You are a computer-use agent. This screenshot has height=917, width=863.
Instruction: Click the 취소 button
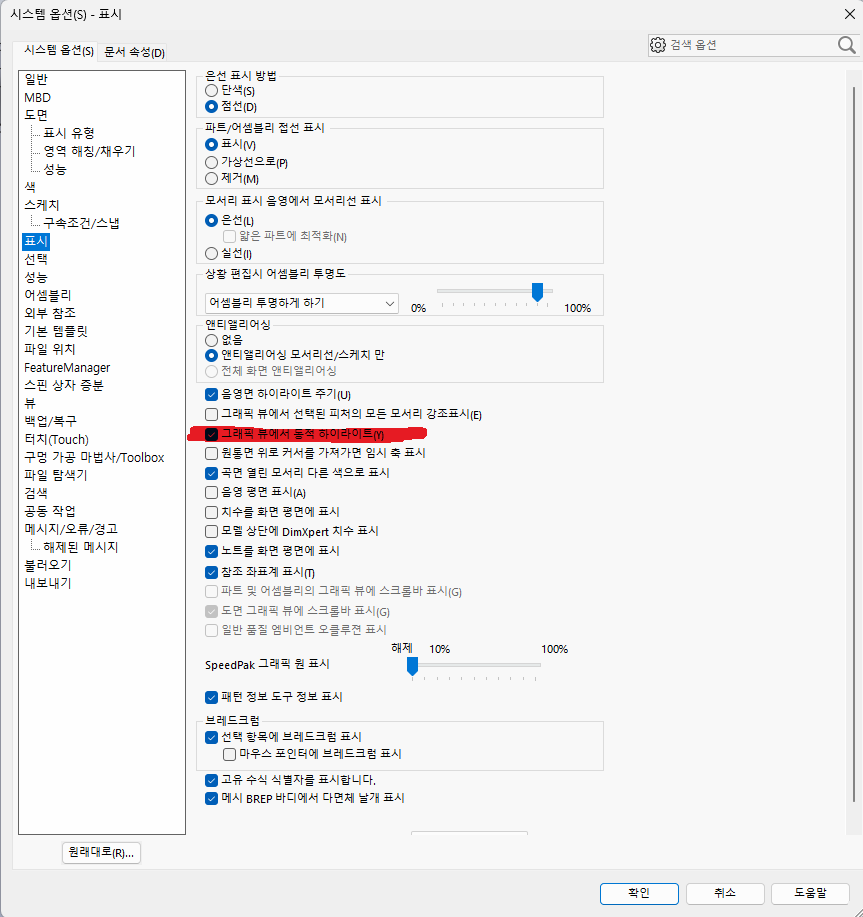point(725,893)
